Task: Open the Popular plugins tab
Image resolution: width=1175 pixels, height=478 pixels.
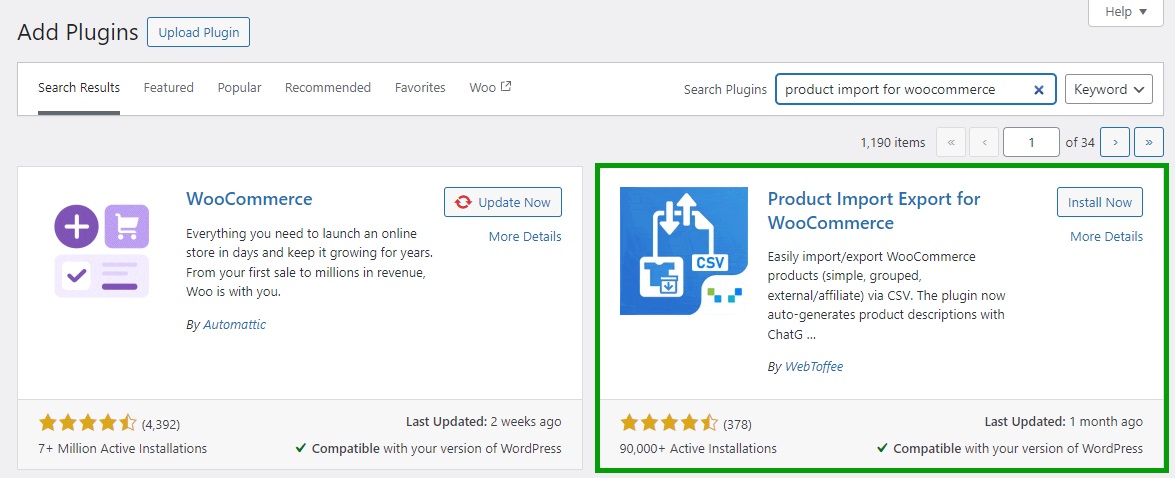Action: [x=240, y=88]
